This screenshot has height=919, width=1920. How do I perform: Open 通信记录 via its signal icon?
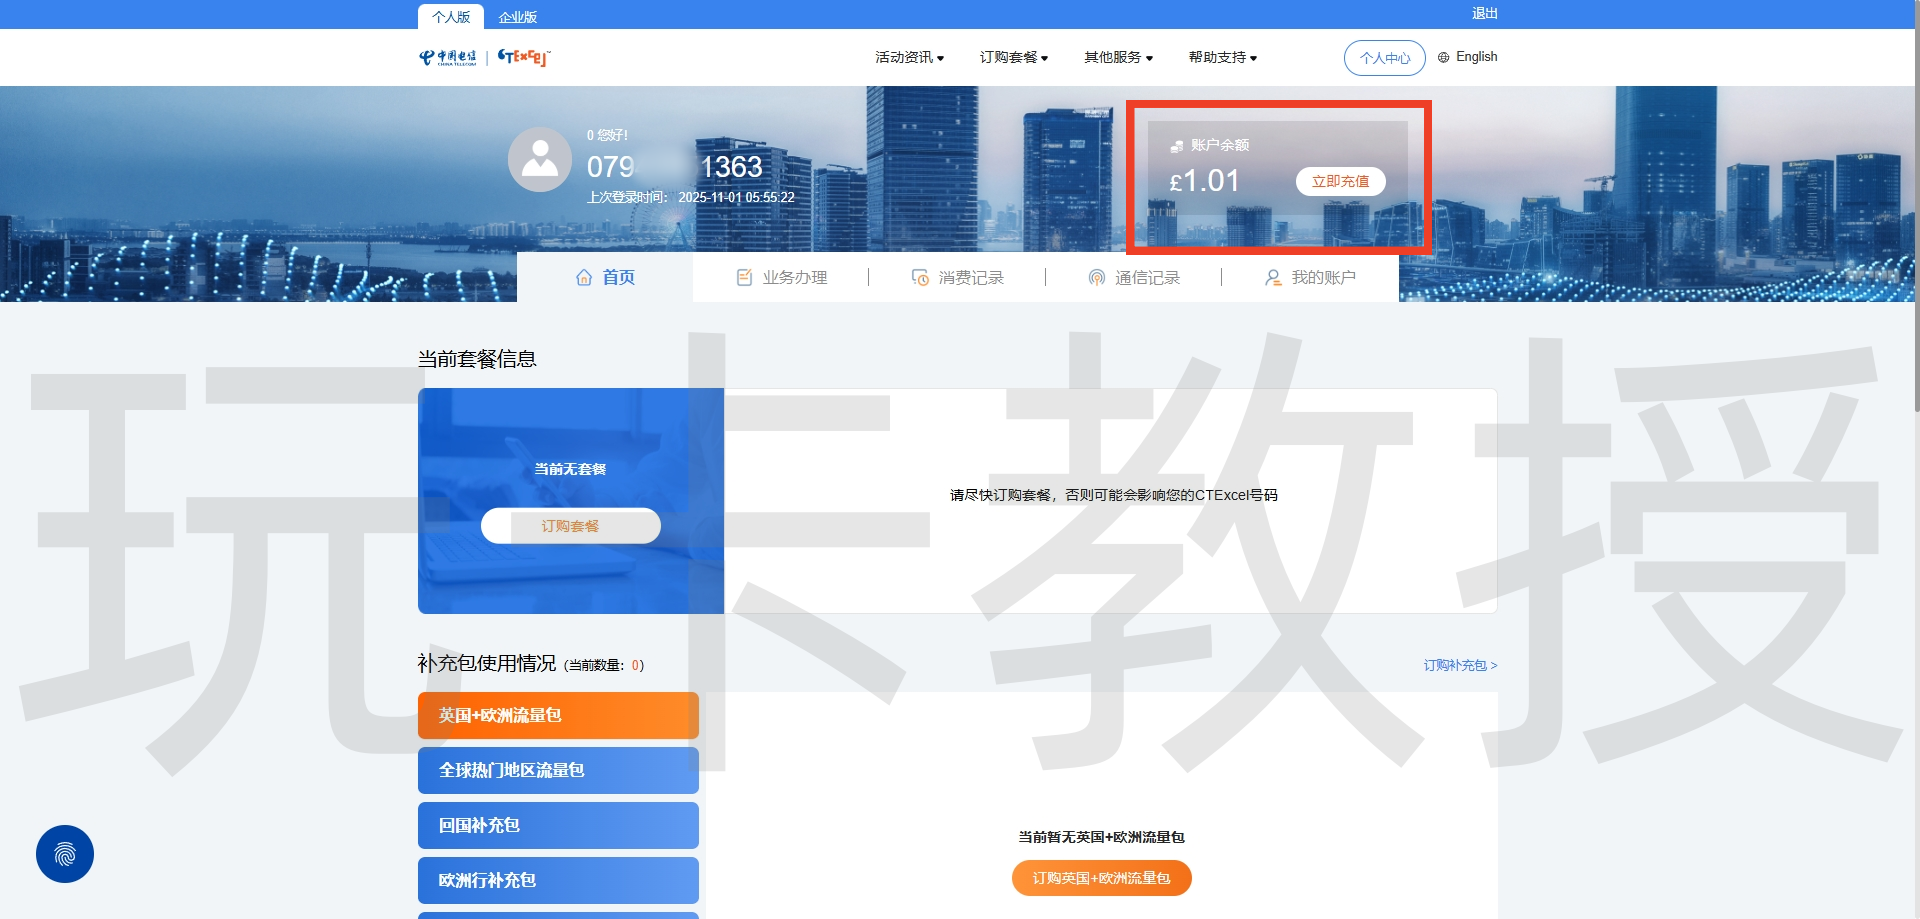[x=1096, y=277]
